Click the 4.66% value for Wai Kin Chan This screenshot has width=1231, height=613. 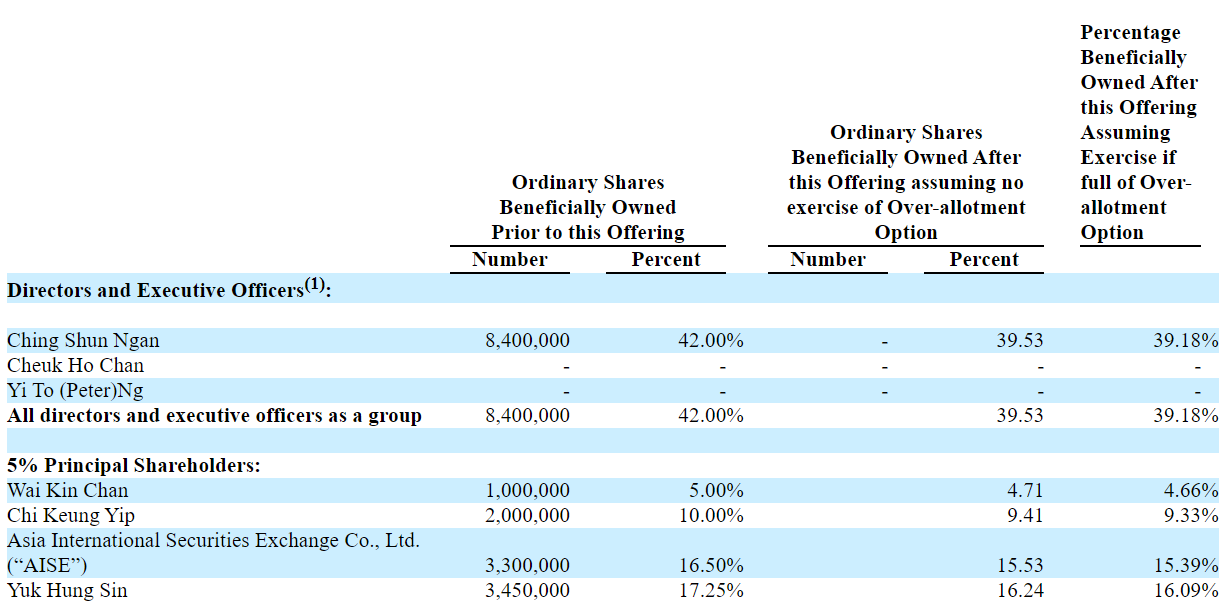click(1191, 490)
